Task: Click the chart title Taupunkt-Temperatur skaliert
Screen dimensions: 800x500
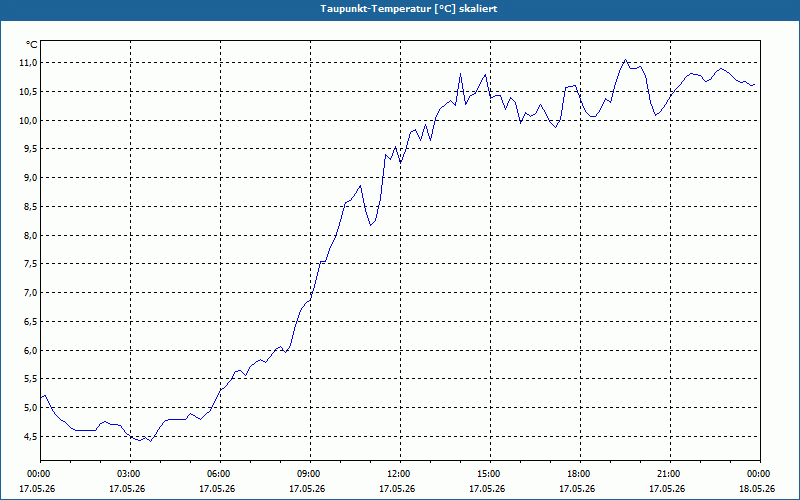Action: (409, 9)
